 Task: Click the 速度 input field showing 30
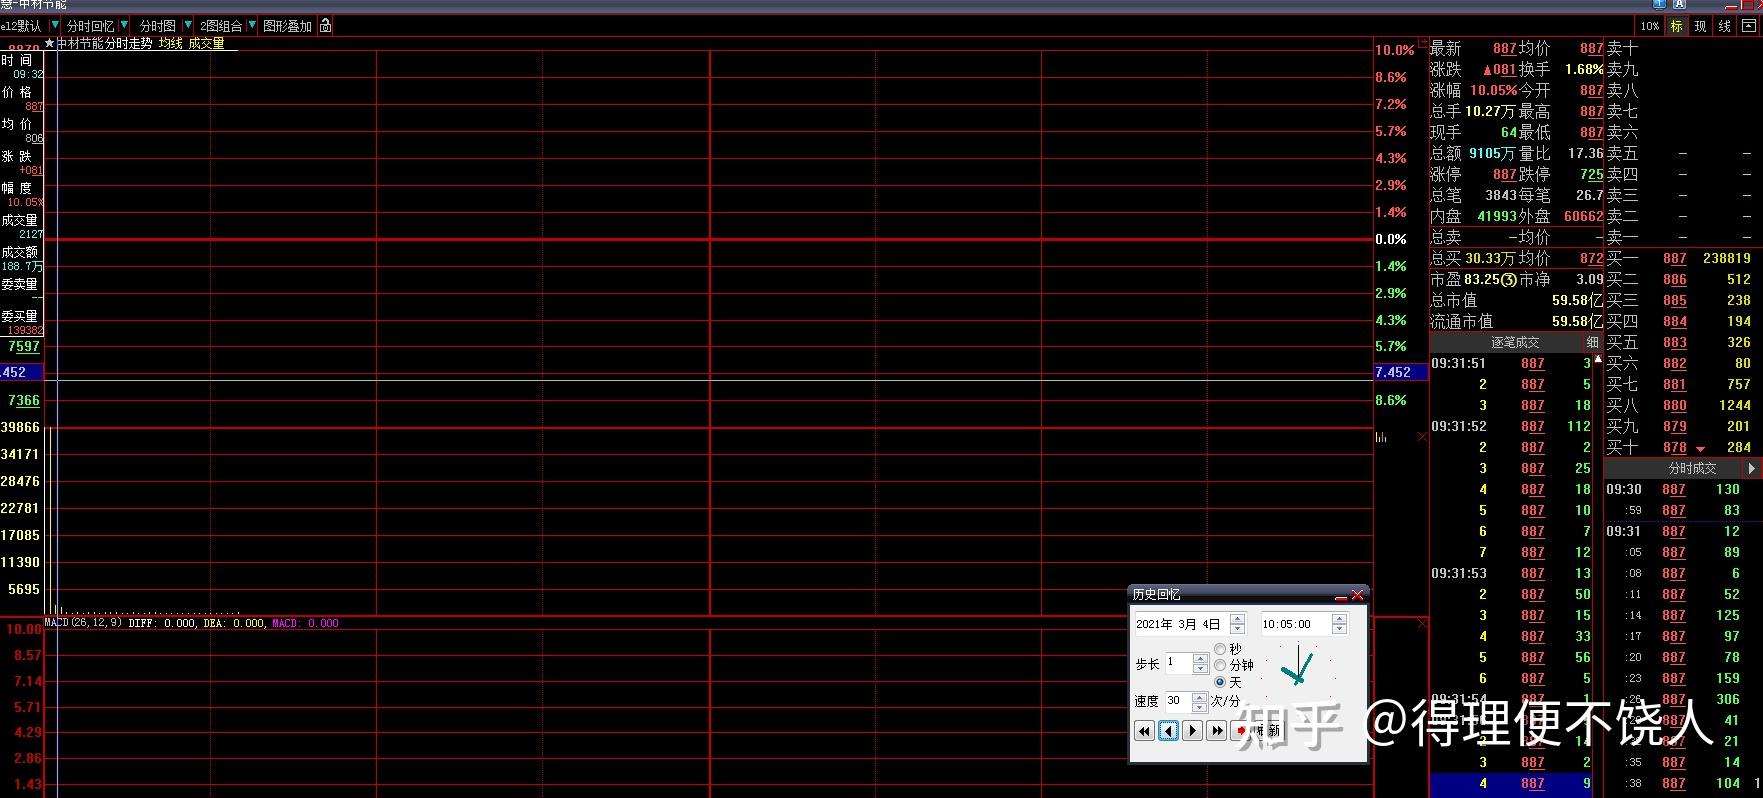pos(1178,701)
